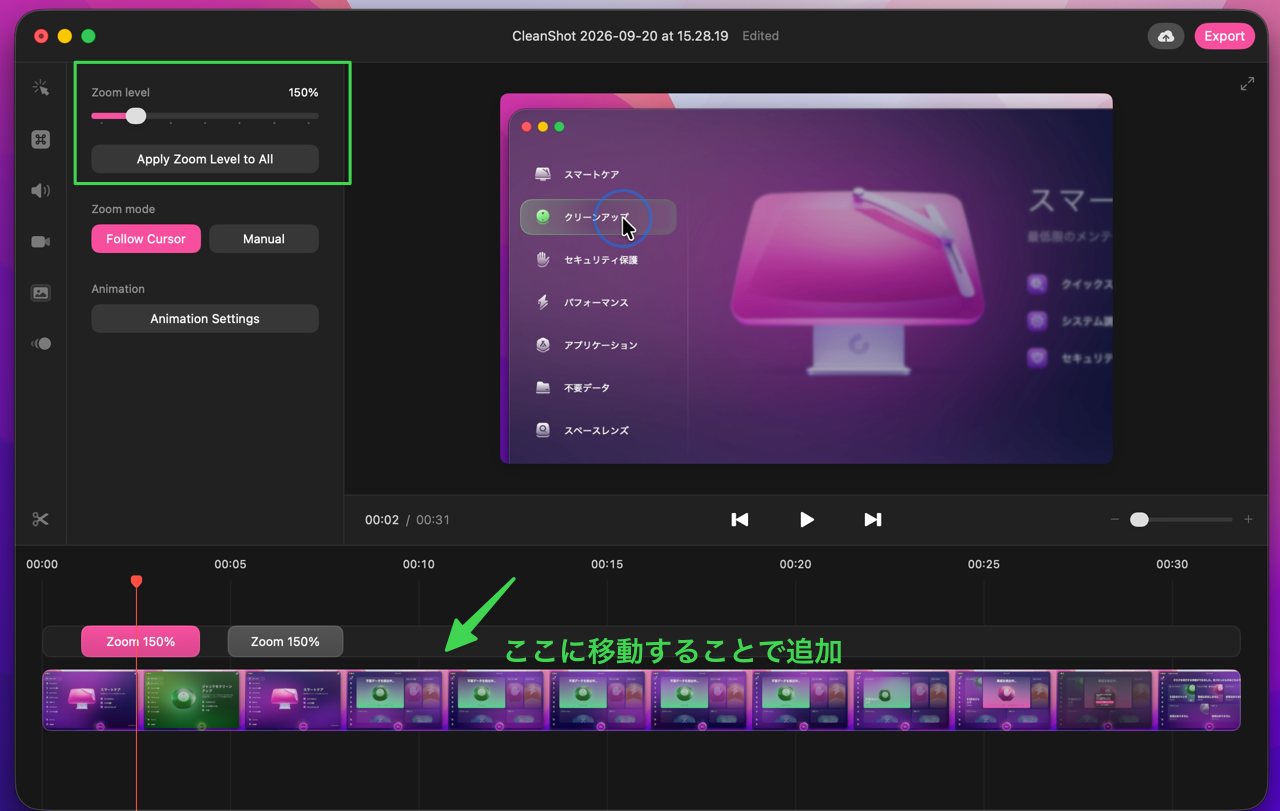Click スペースレンズ in the preview
This screenshot has height=811, width=1280.
coord(597,430)
